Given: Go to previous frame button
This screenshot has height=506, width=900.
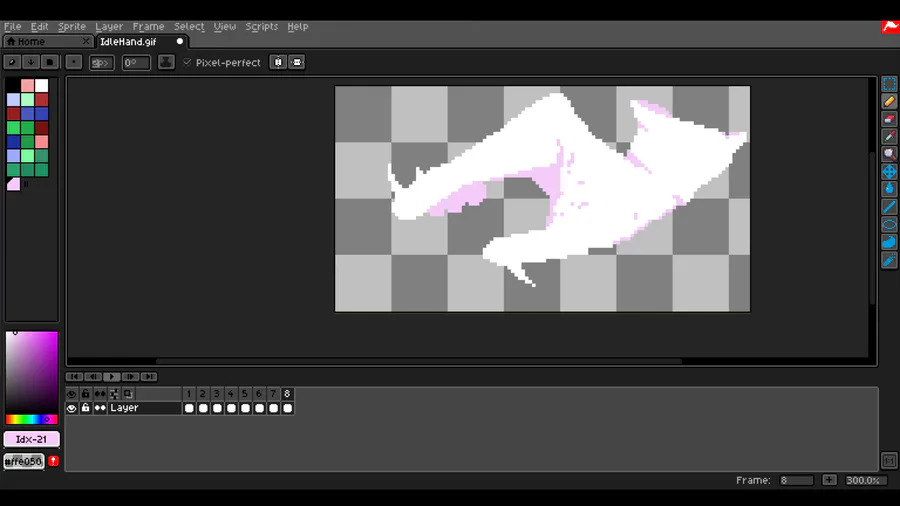Looking at the screenshot, I should point(93,376).
